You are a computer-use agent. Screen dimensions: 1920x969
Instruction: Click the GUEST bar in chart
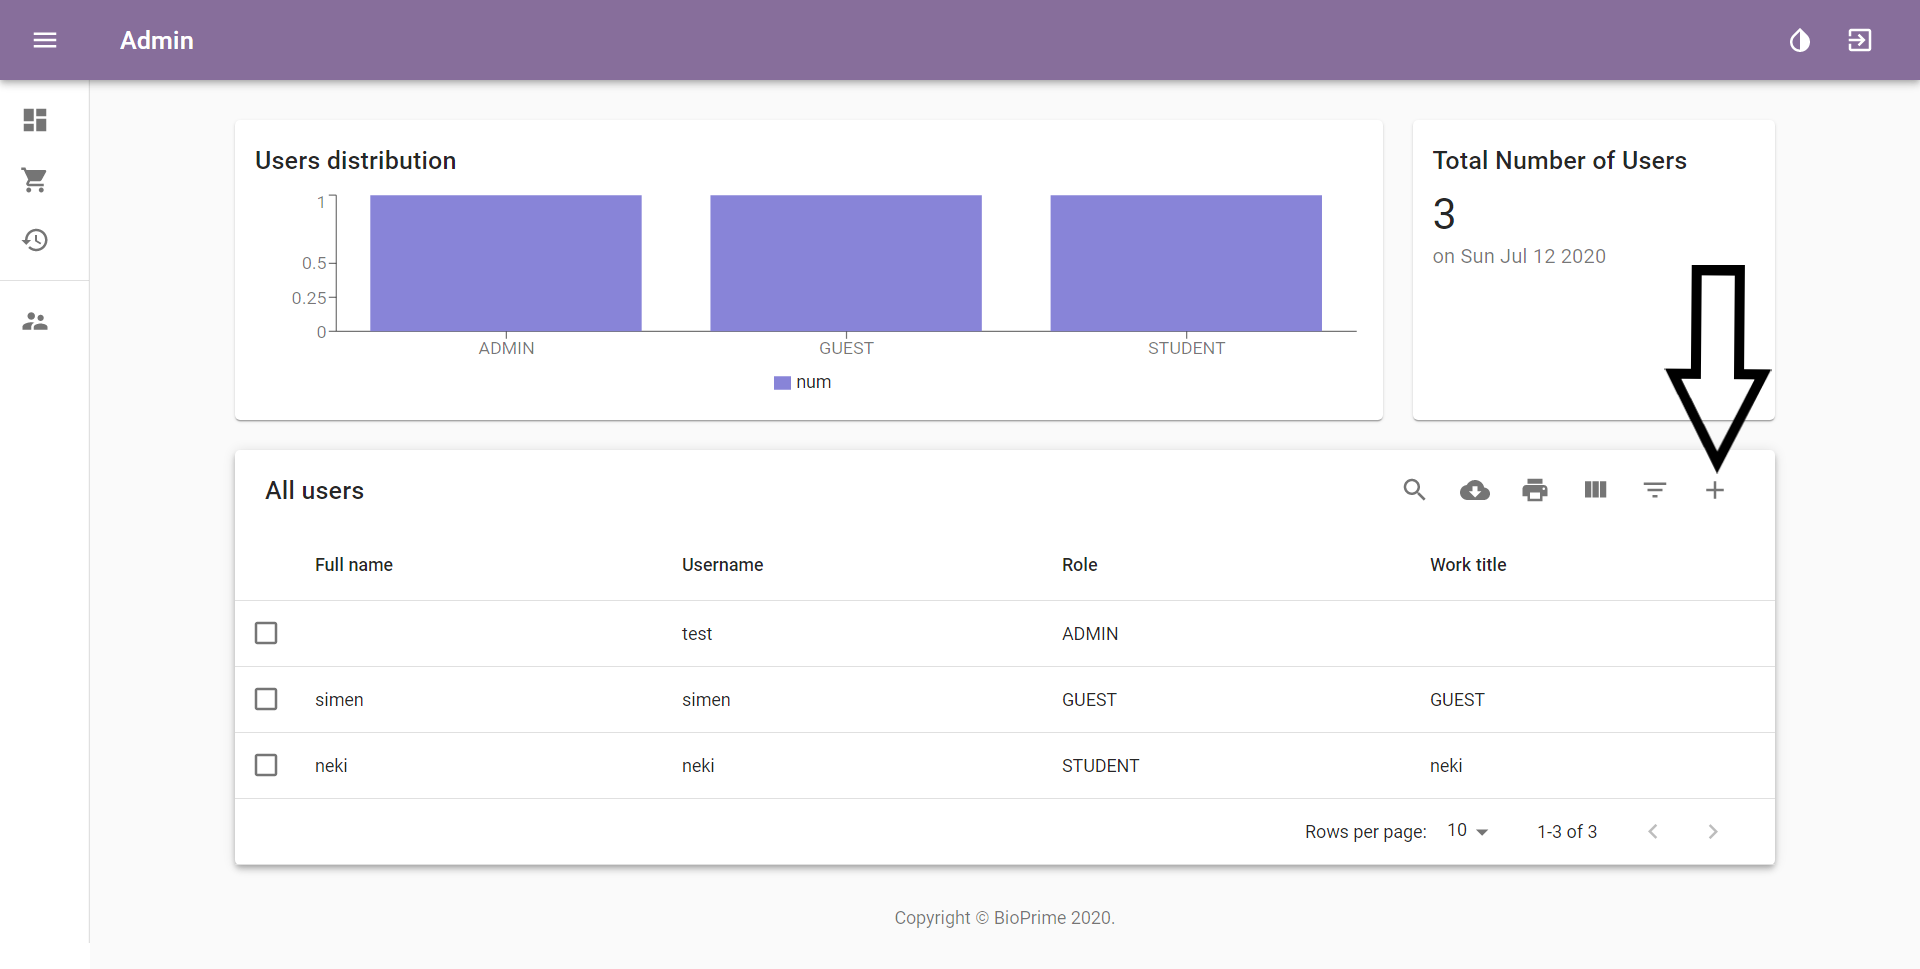coord(846,263)
